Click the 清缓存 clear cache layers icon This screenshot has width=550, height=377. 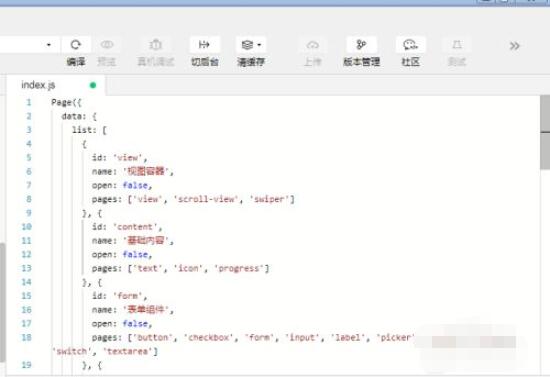tap(247, 45)
